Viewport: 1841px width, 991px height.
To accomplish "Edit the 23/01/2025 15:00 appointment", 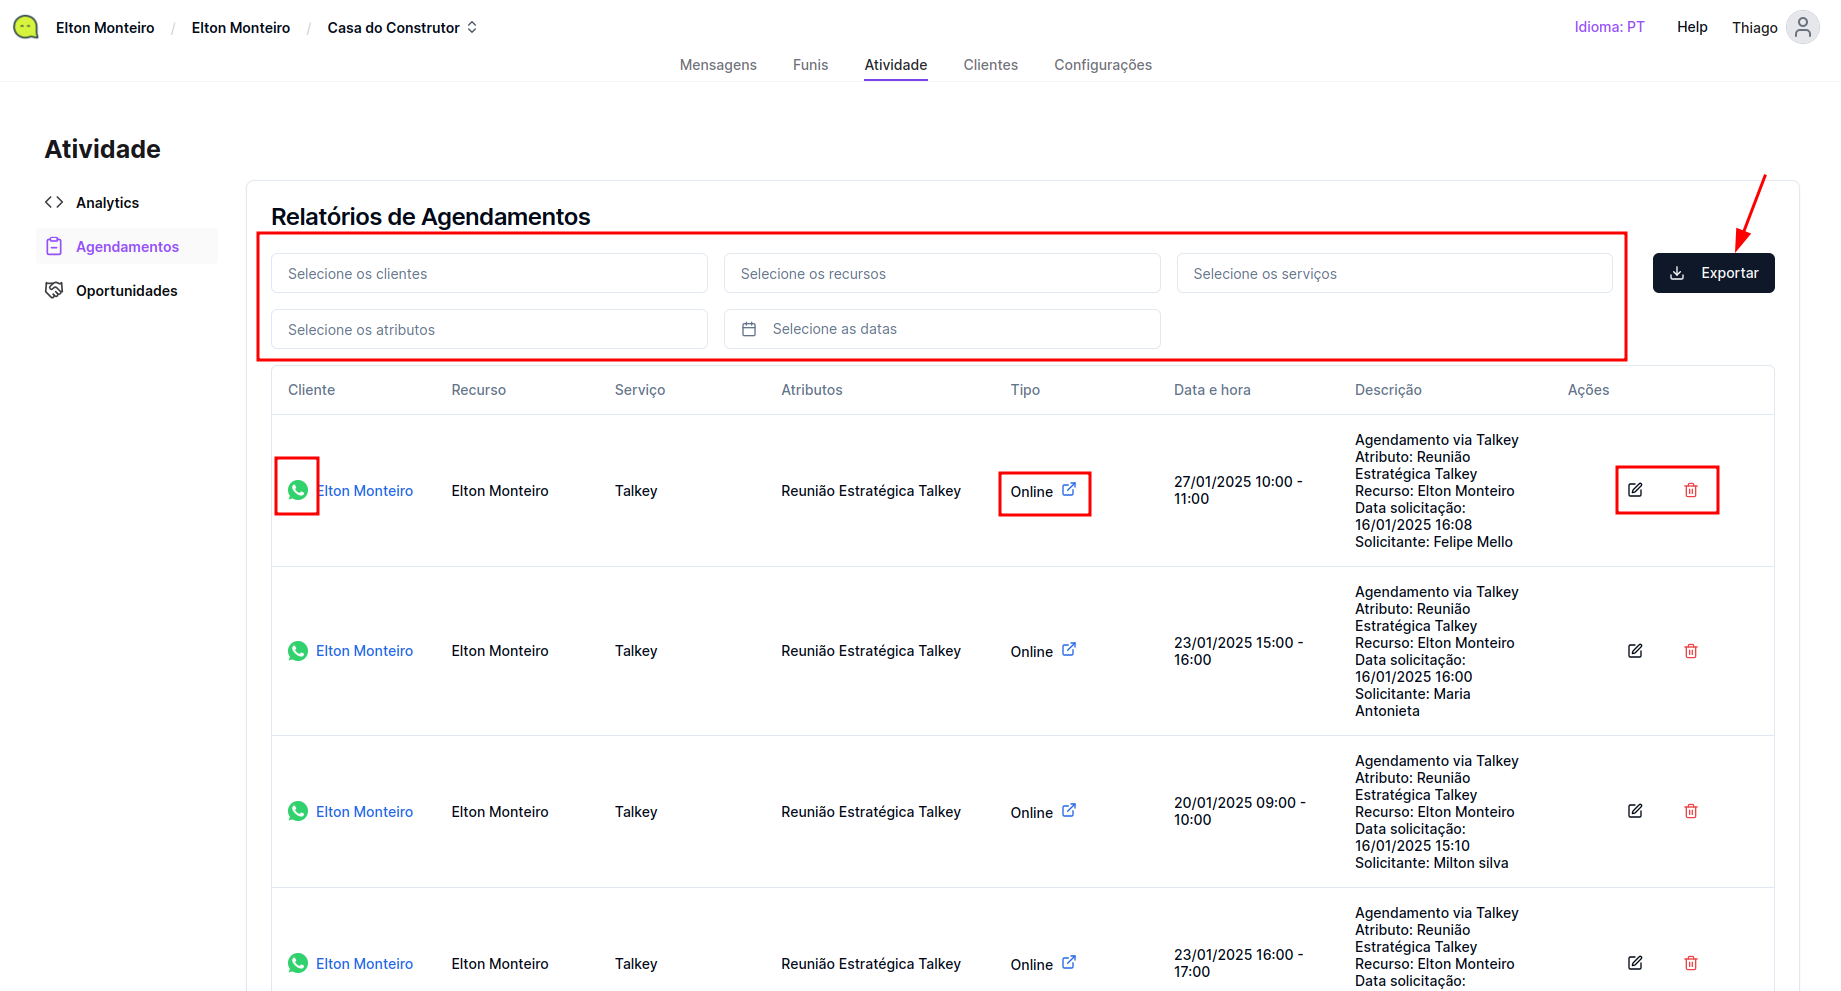I will (x=1635, y=651).
